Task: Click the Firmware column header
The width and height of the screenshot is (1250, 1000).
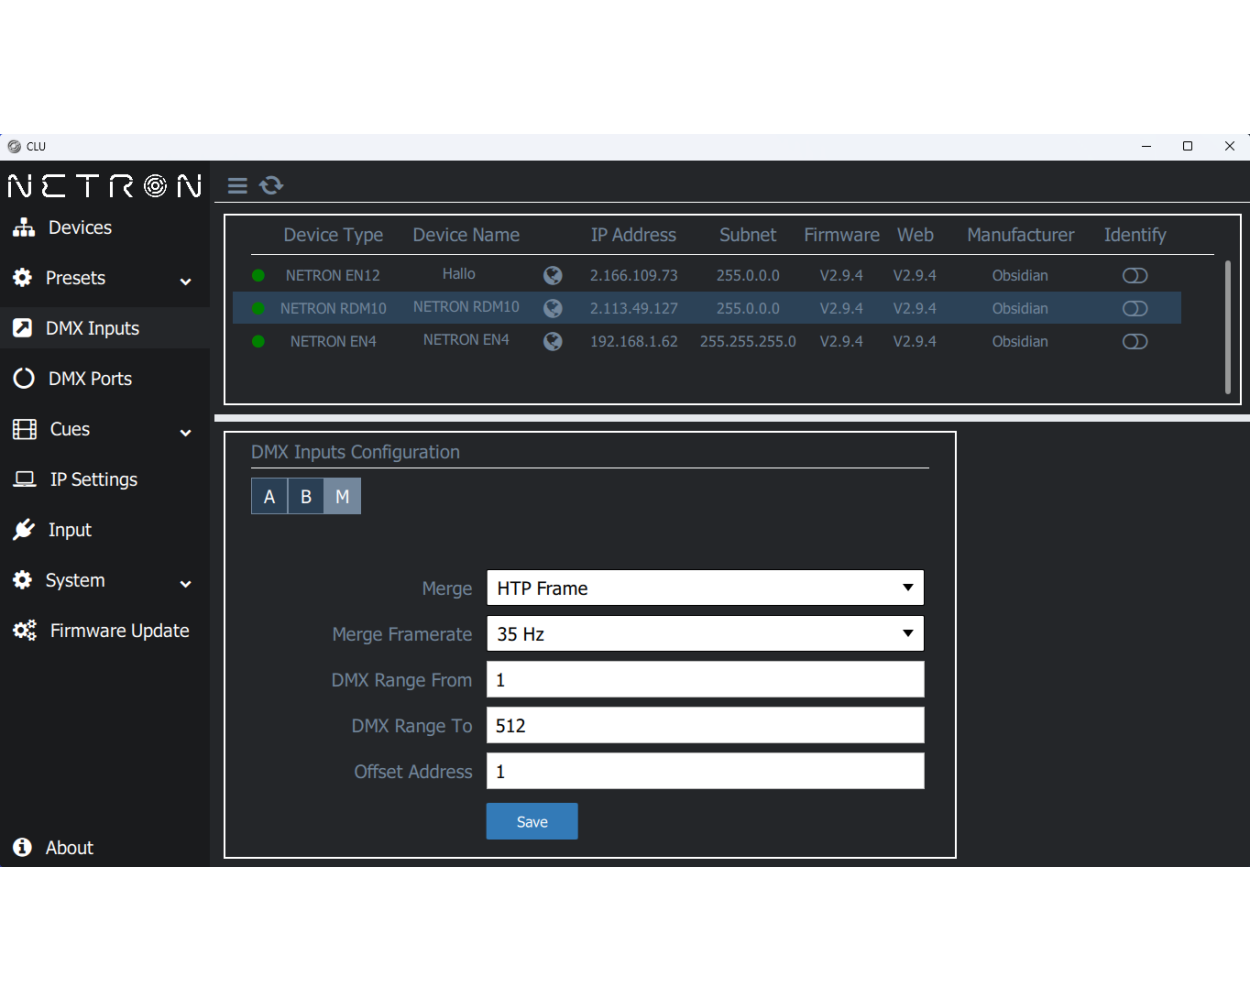Action: tap(842, 235)
